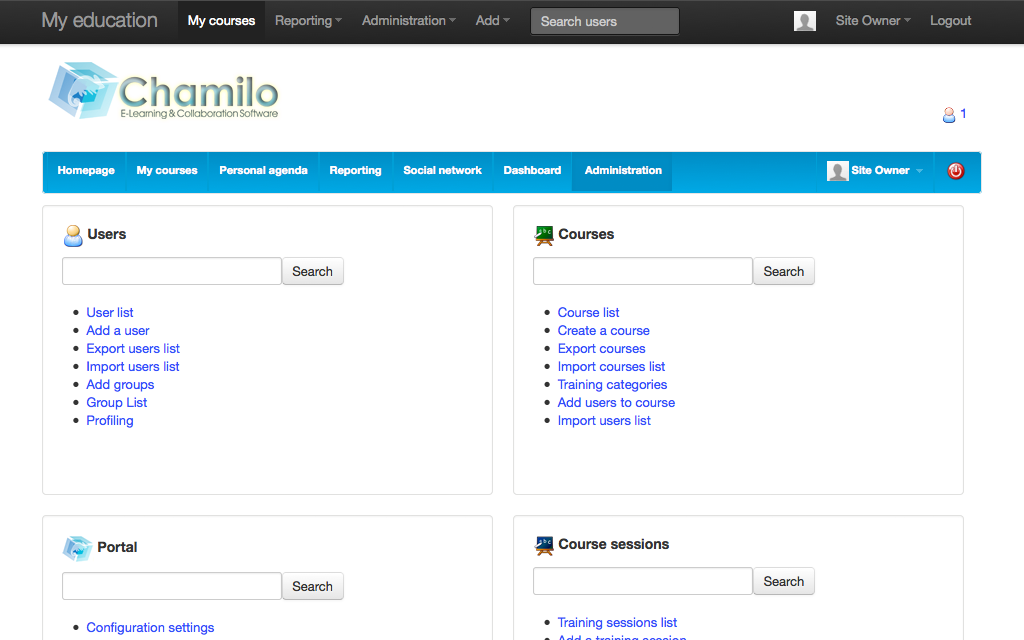Open Configuration settings under Portal

coord(150,627)
